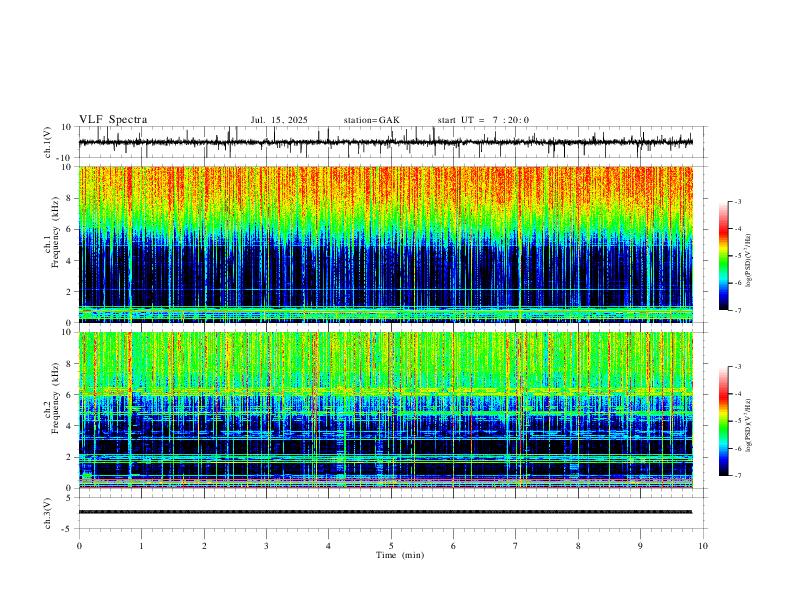
Task: Click the "3" tick on the time axis
Action: pos(266,546)
